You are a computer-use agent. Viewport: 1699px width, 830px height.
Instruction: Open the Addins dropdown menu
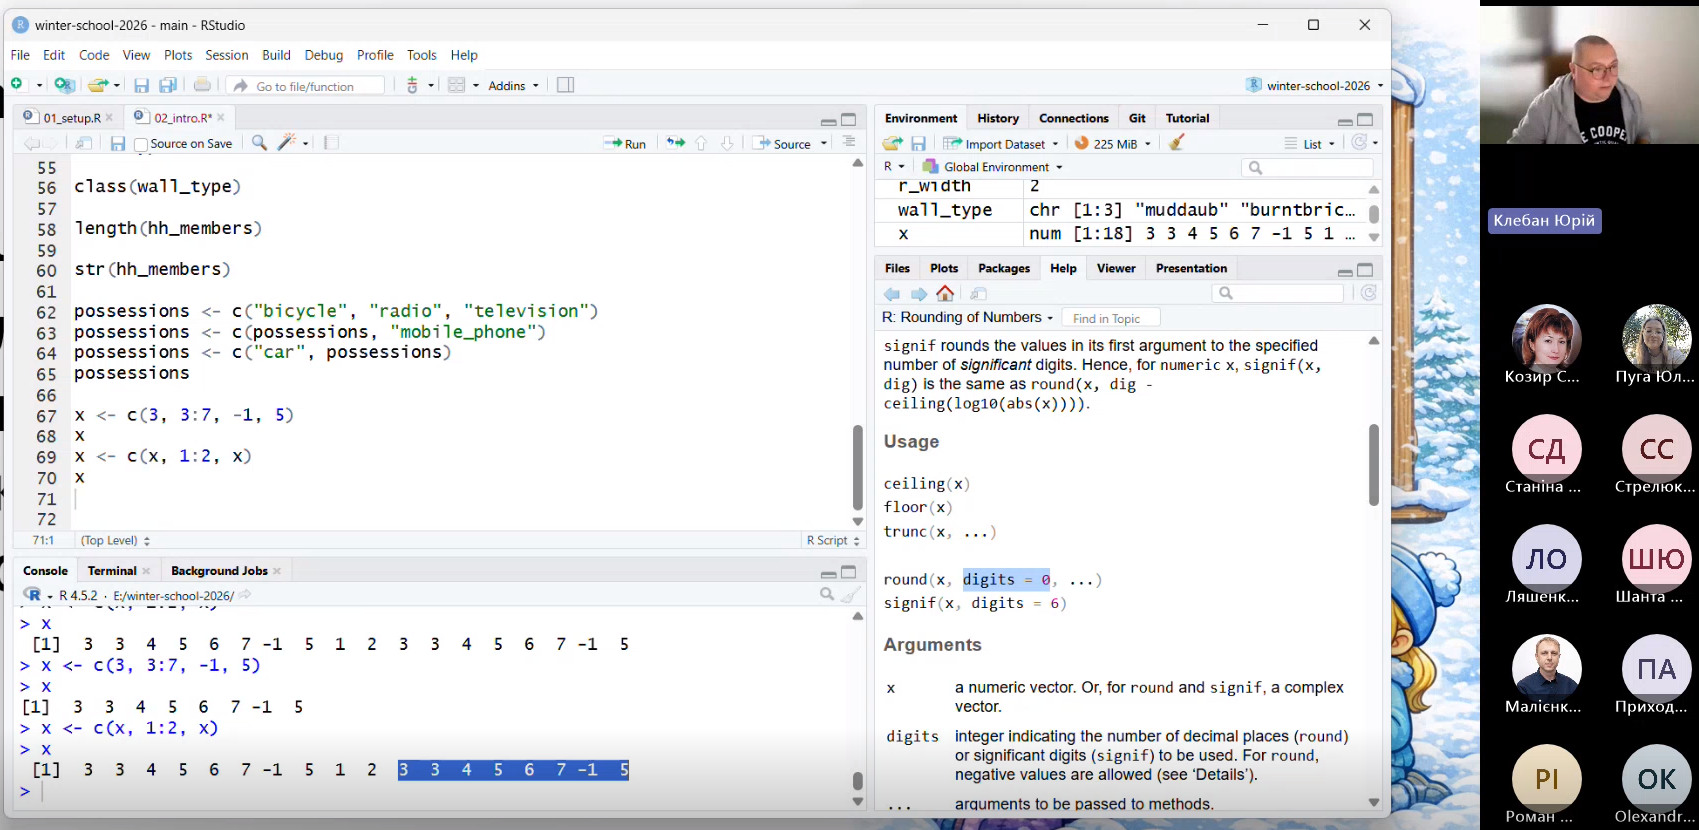click(x=513, y=86)
